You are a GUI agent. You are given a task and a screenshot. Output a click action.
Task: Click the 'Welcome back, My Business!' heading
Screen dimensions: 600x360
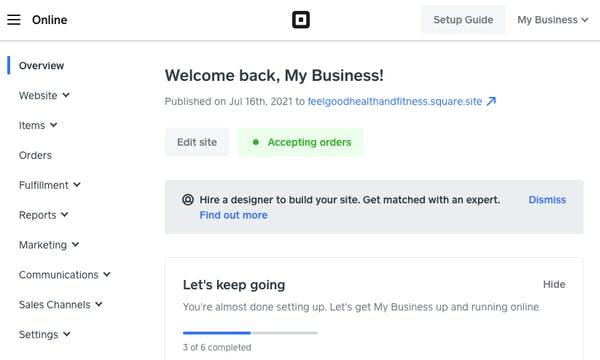coord(274,75)
